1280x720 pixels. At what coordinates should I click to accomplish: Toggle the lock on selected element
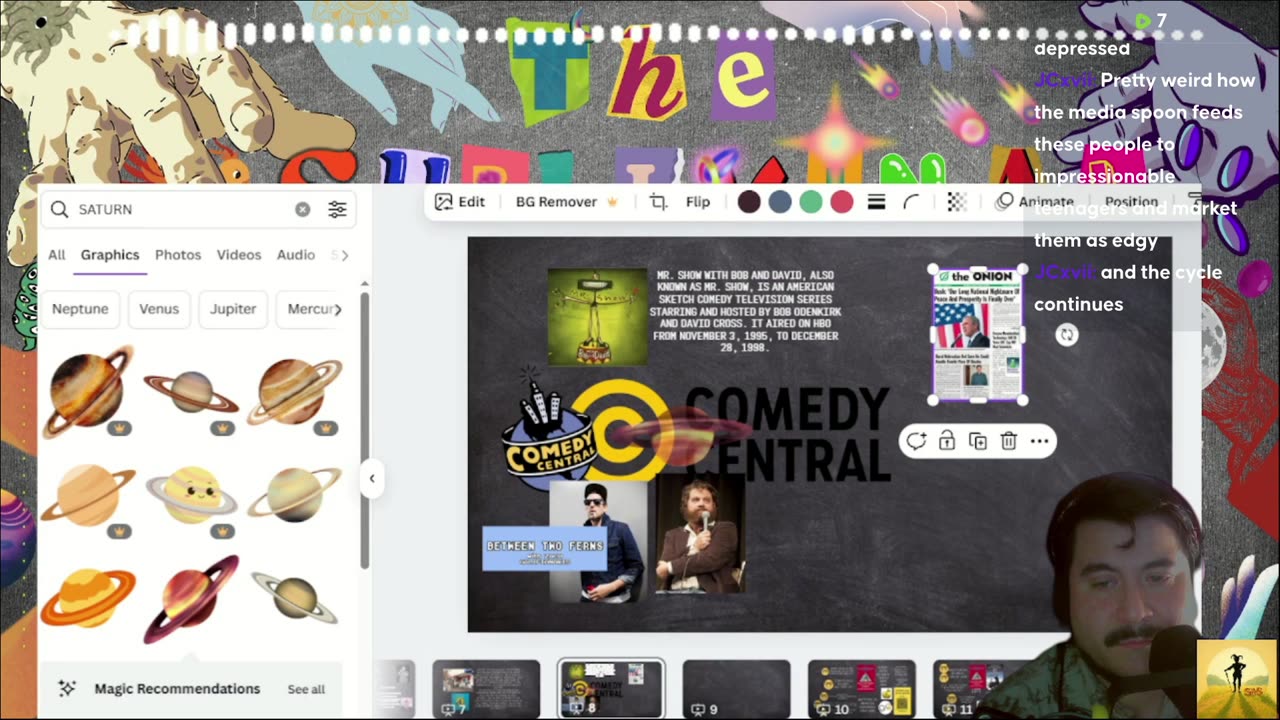[x=947, y=441]
